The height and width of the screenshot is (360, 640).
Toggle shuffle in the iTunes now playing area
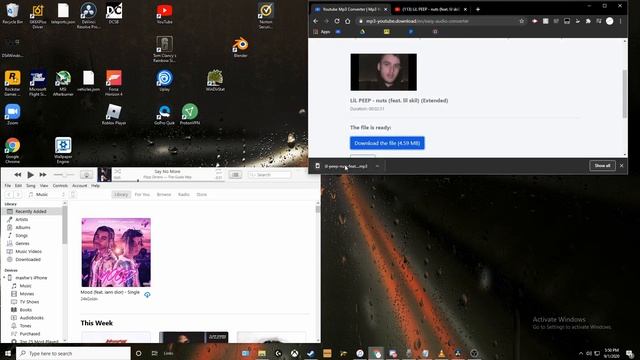[x=118, y=171]
